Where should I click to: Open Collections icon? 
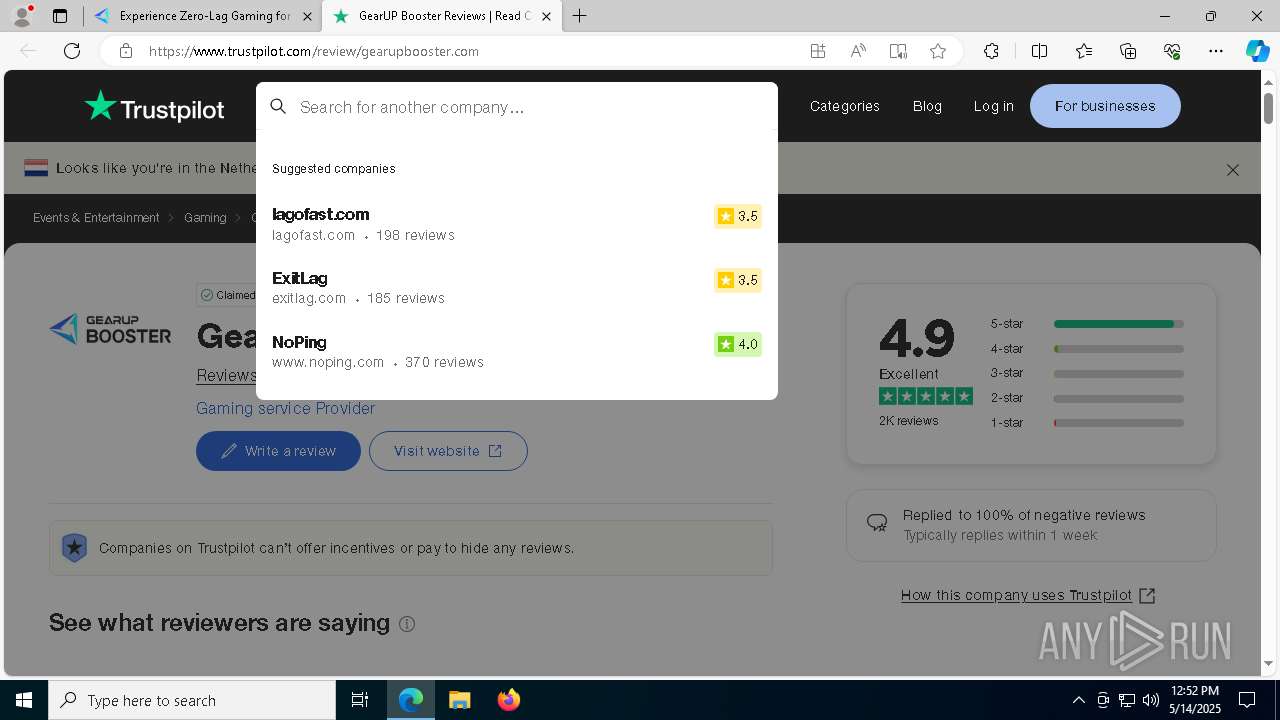click(1128, 51)
